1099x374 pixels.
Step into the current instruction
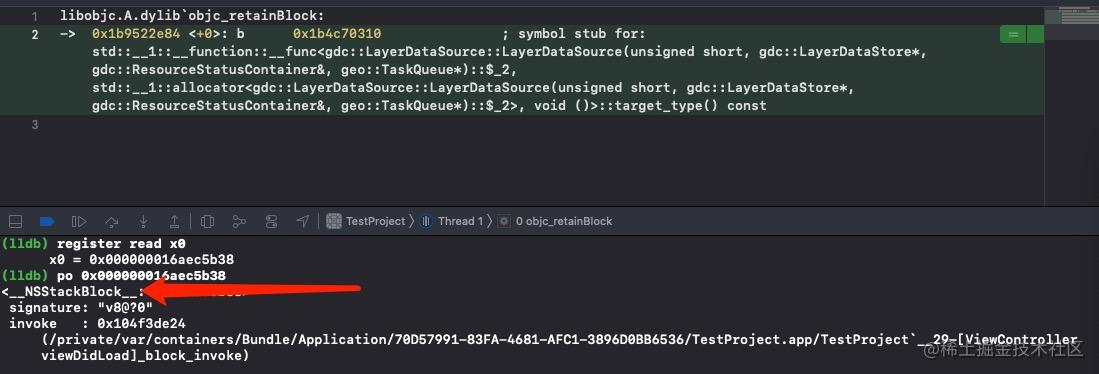[x=143, y=221]
